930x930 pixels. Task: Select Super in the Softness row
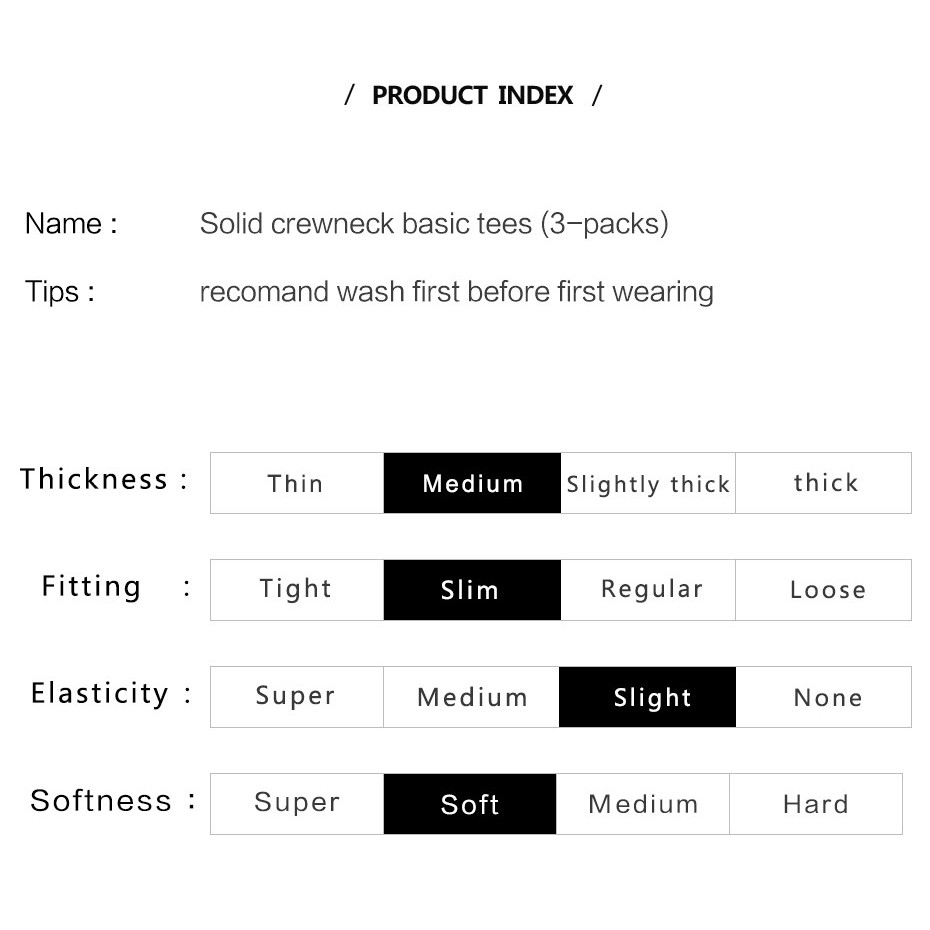296,803
